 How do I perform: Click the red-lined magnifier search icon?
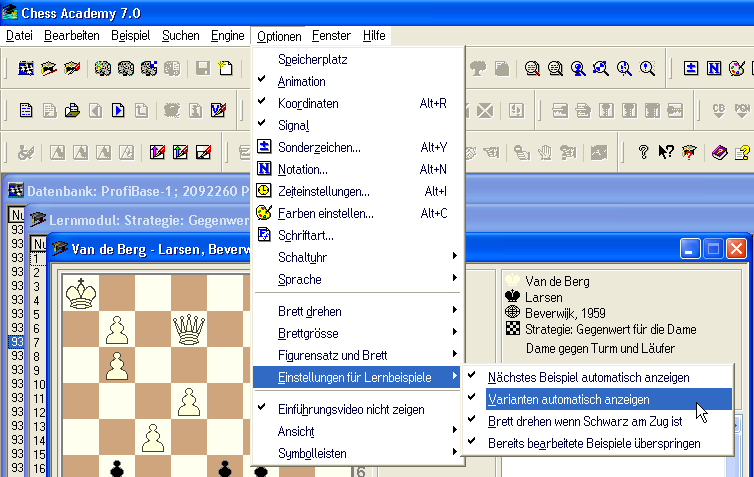(x=532, y=69)
